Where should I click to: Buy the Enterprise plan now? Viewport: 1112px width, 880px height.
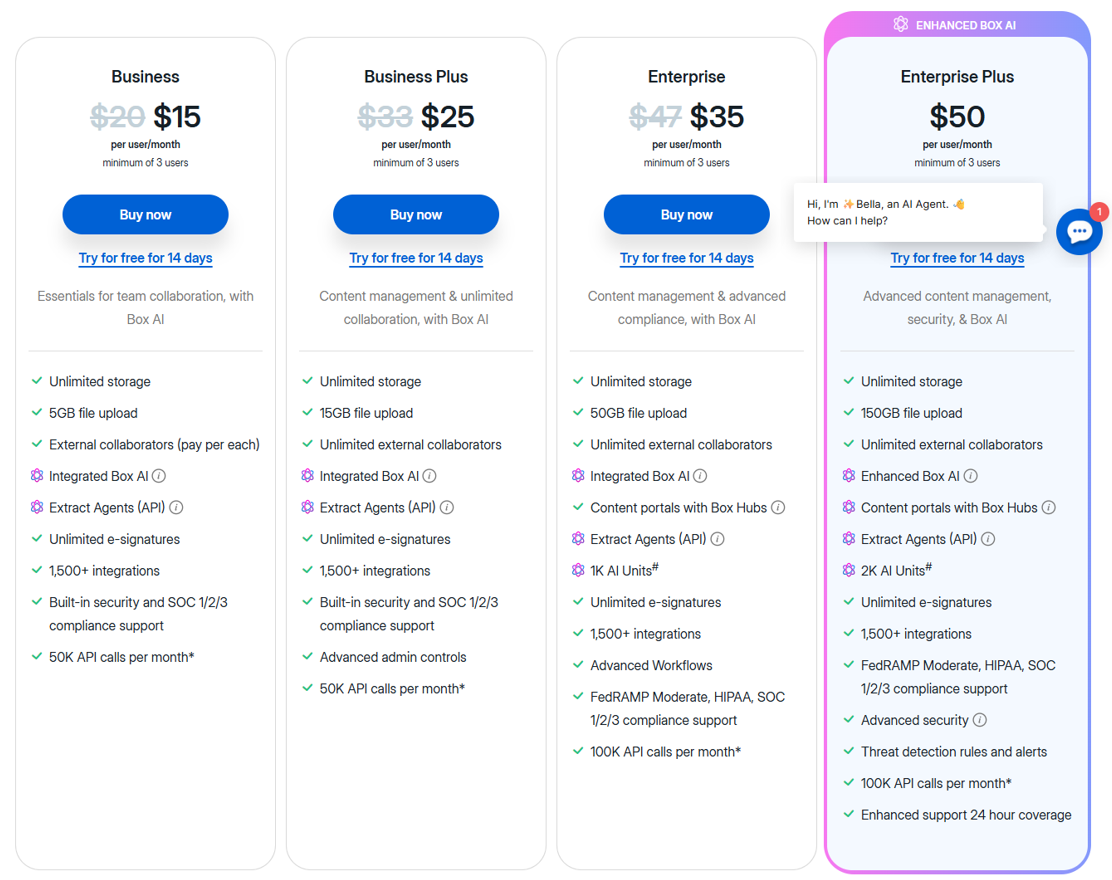click(686, 215)
